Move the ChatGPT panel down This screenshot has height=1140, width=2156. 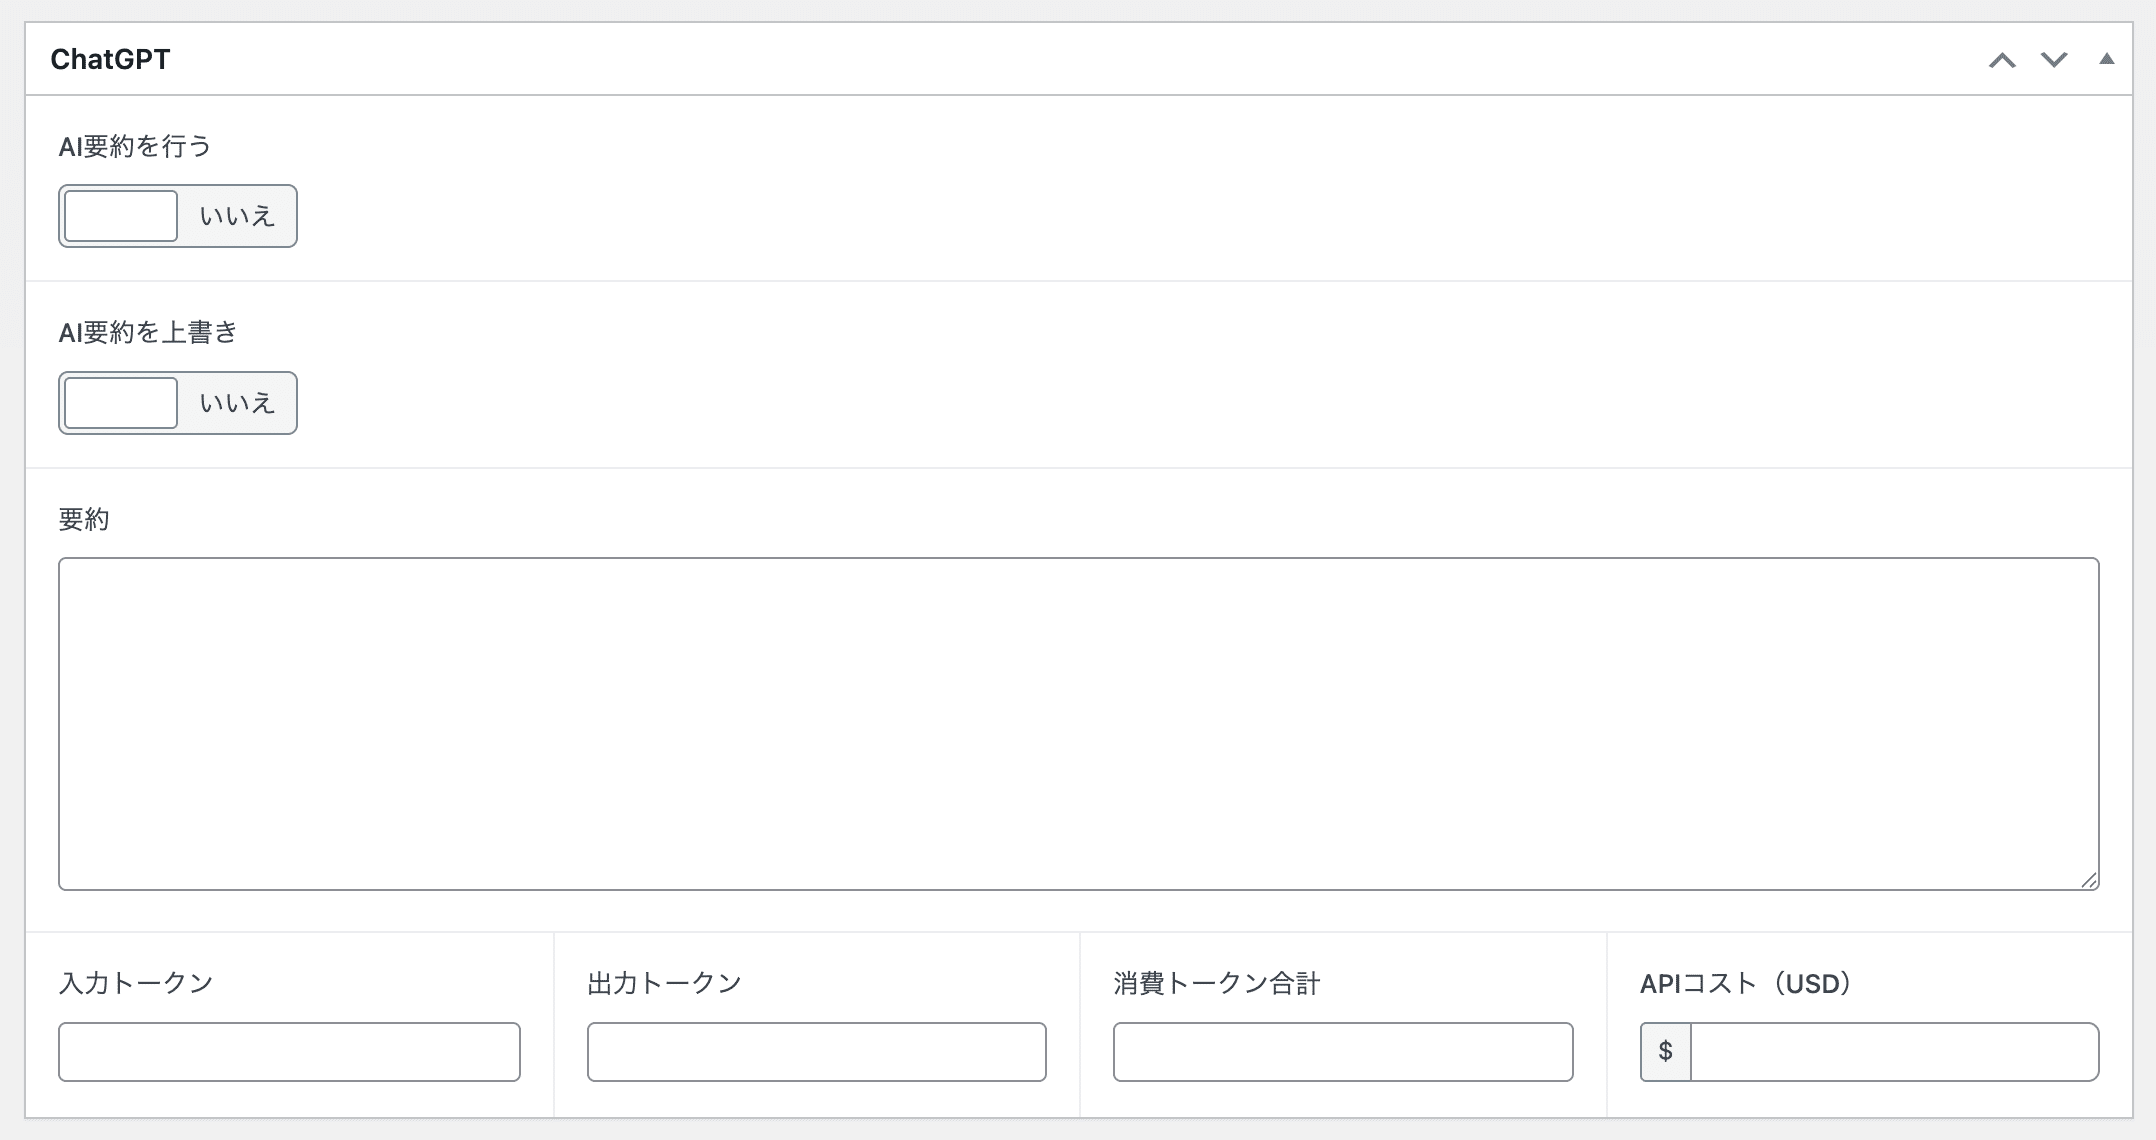[2054, 60]
